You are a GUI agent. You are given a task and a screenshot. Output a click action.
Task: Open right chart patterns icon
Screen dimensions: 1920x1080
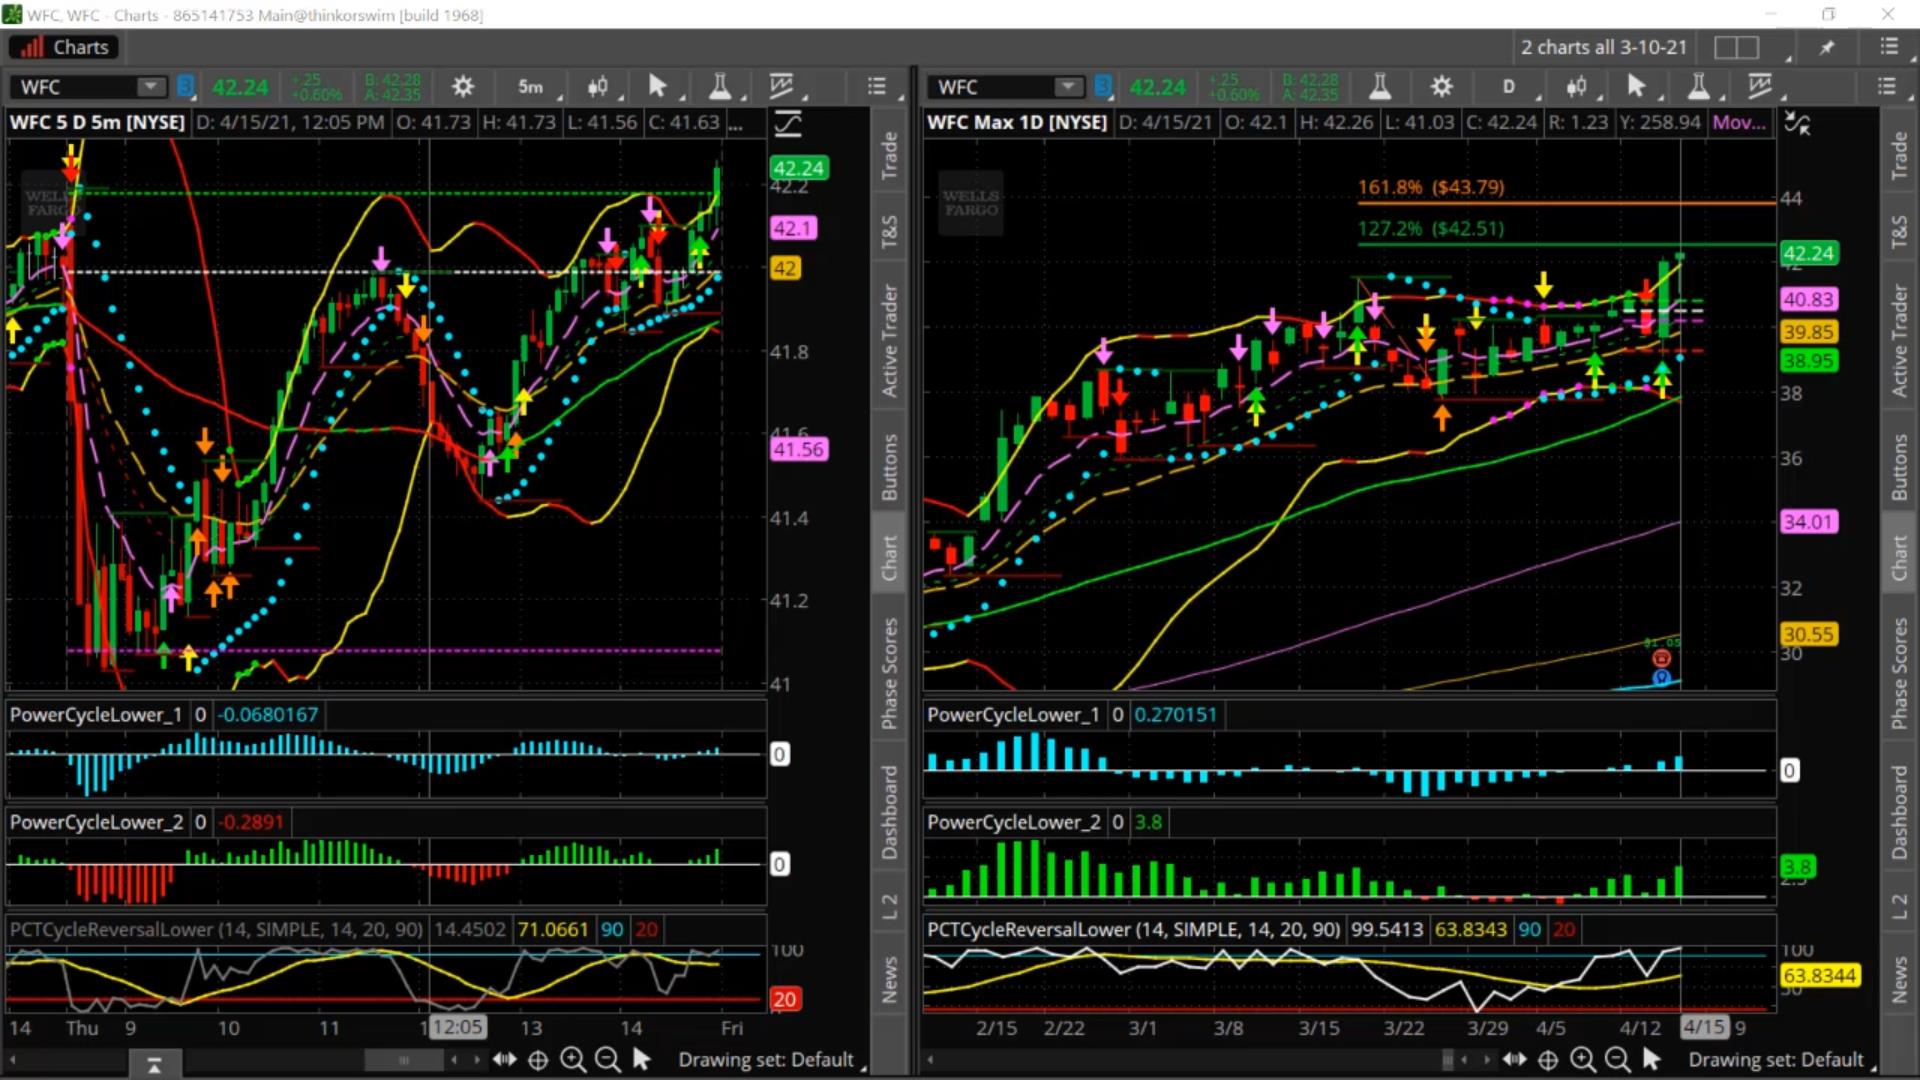1760,87
